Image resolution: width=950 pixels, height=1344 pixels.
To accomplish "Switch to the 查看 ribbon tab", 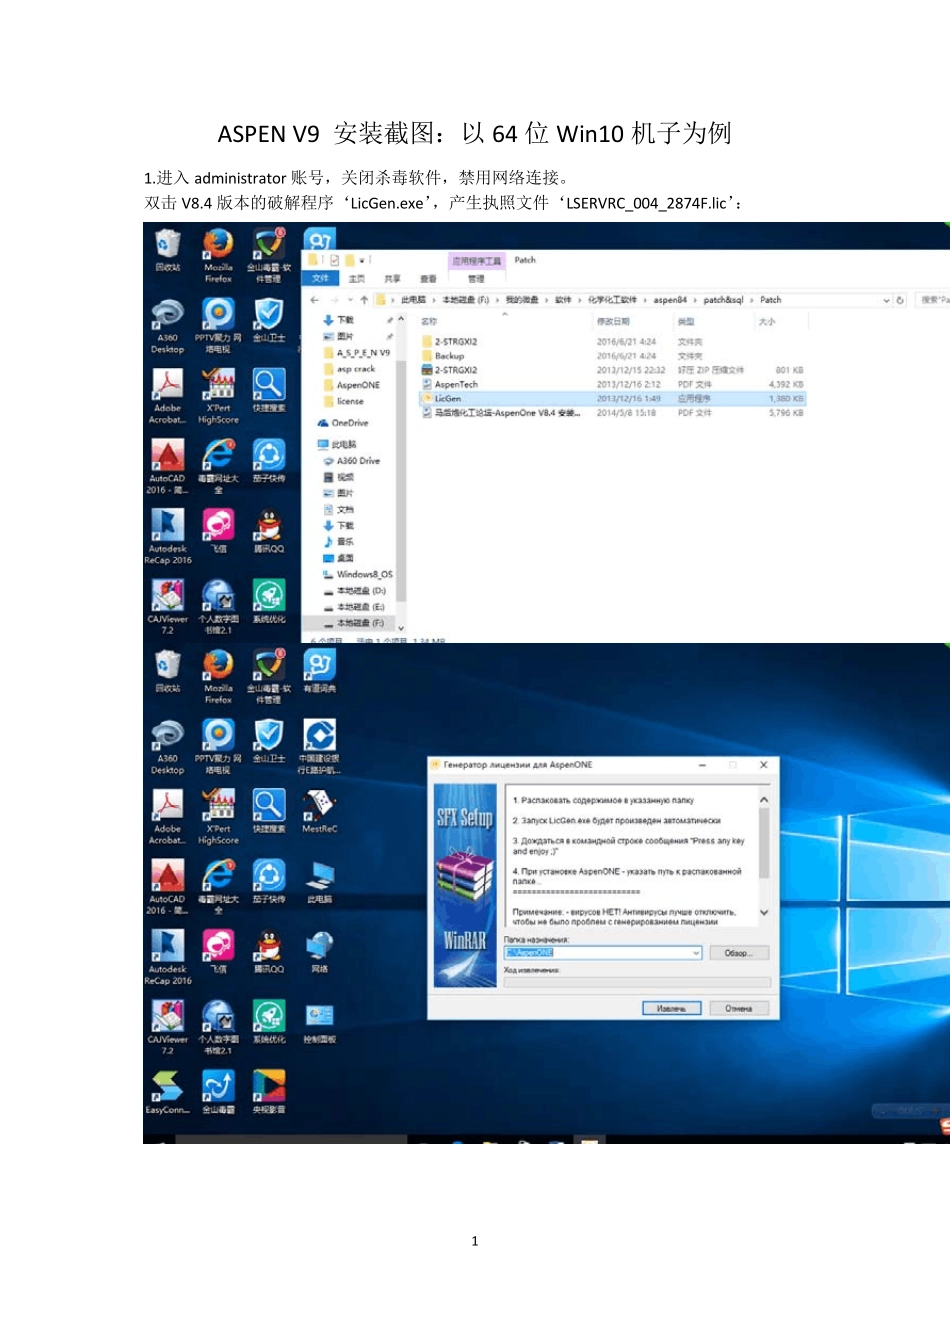I will [x=428, y=279].
